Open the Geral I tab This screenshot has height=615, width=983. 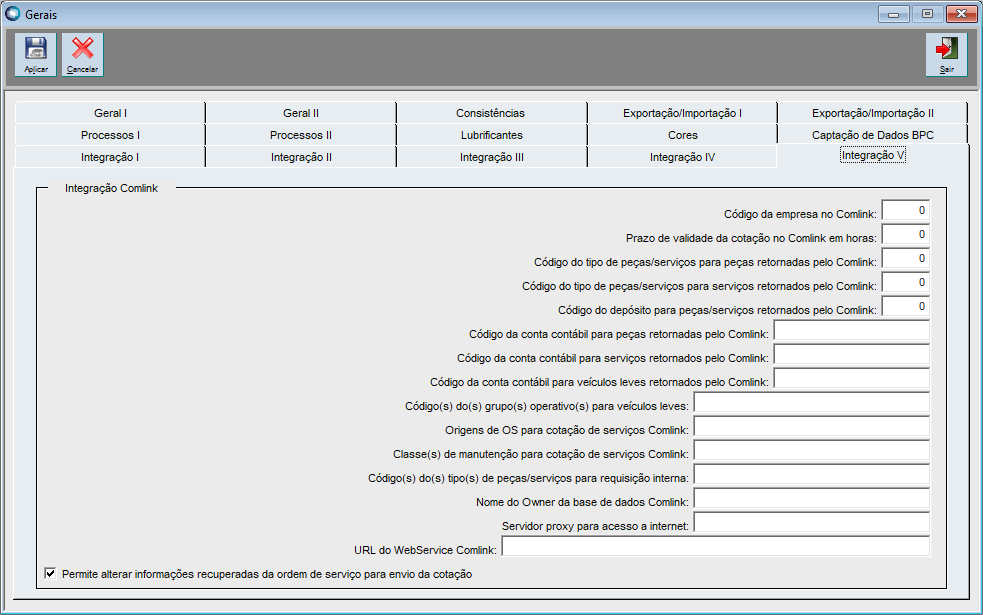tap(110, 113)
